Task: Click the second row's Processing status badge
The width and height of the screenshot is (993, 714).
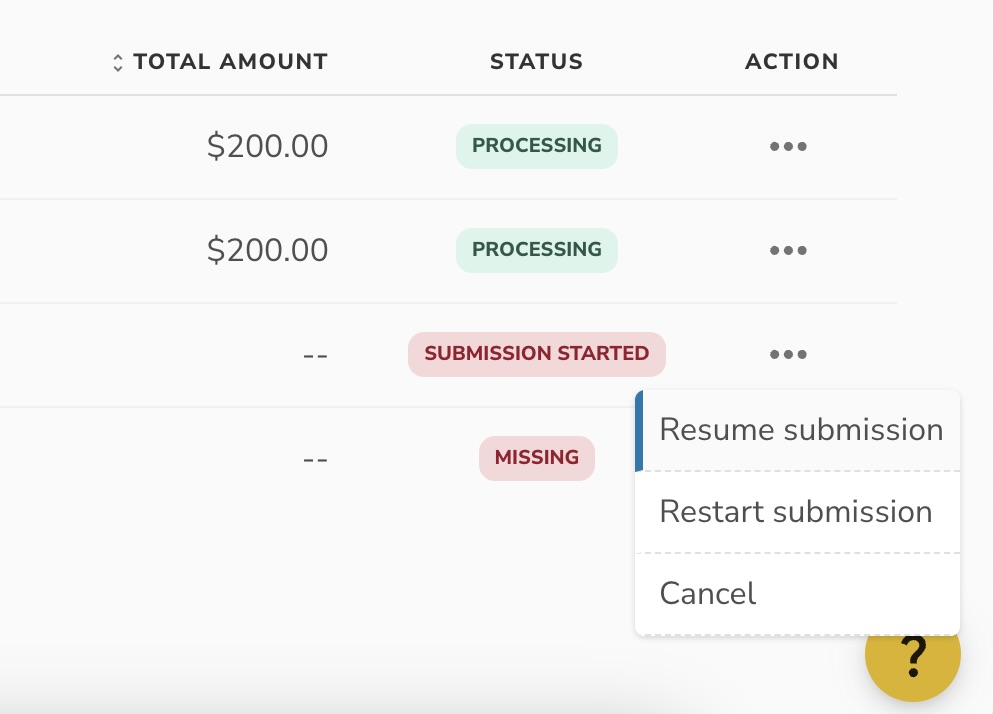Action: (x=537, y=250)
